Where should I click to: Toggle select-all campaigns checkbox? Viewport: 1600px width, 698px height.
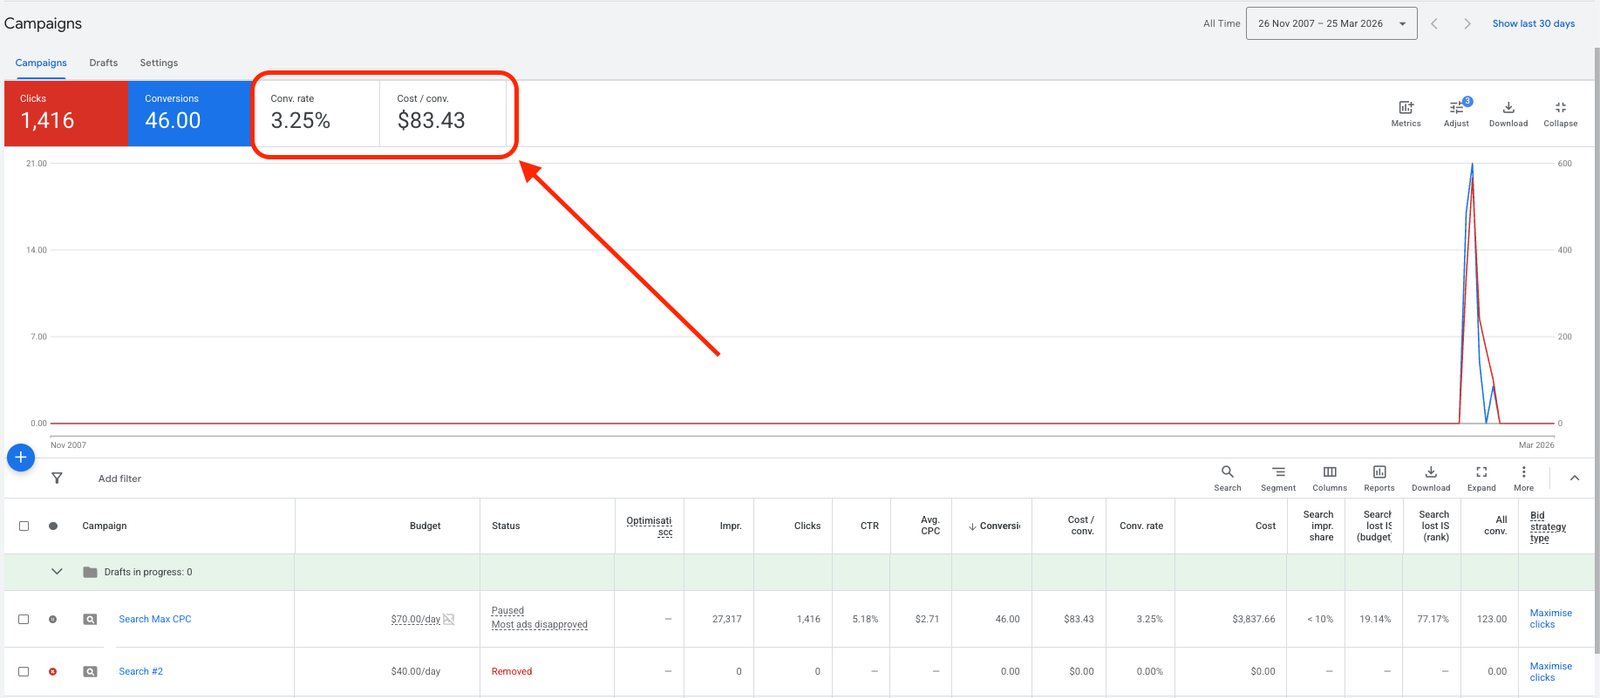click(x=24, y=526)
